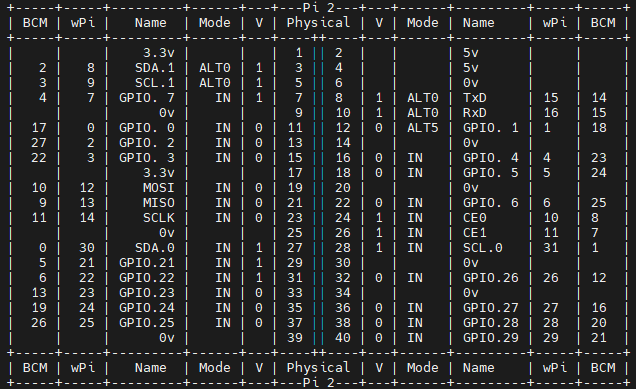The image size is (636, 389).
Task: Click the top-right BCM column header
Action: point(603,23)
